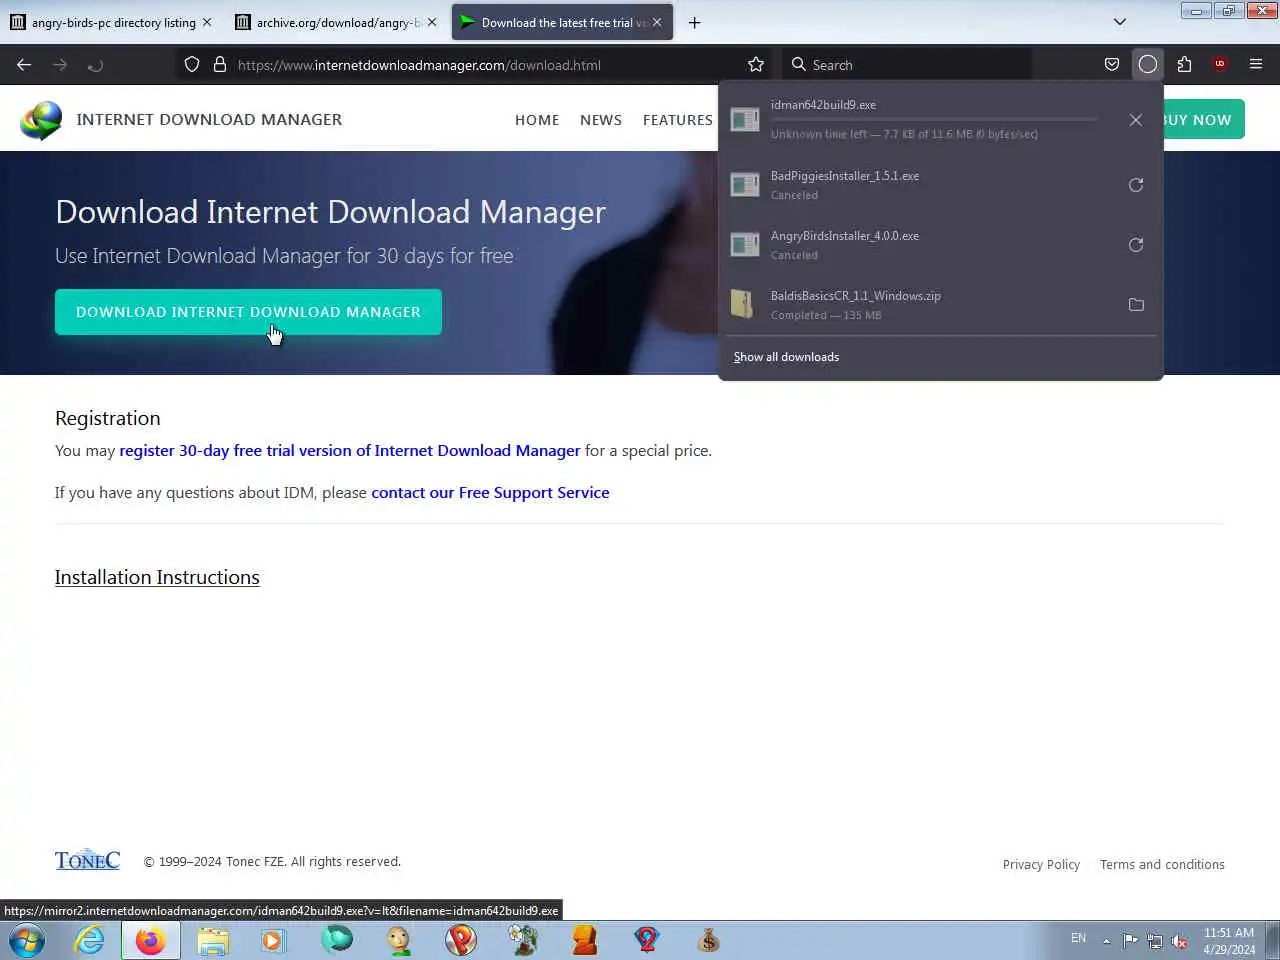Open the NEWS navigation item
The image size is (1280, 960).
[x=601, y=120]
